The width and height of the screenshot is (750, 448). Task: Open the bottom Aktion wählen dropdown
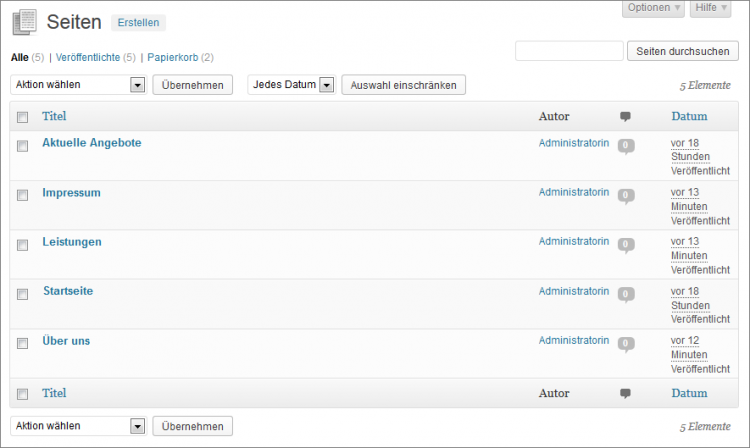(x=79, y=426)
